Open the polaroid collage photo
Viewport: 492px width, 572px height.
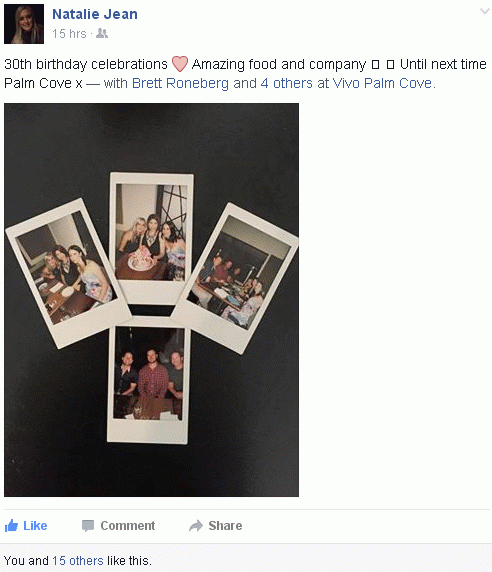(x=151, y=300)
